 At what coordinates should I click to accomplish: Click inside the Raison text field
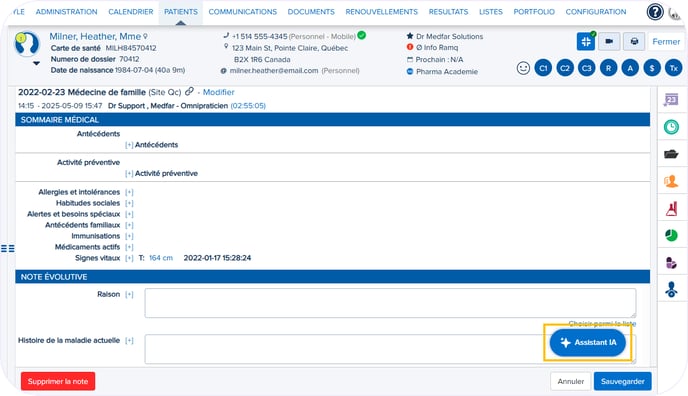[390, 303]
